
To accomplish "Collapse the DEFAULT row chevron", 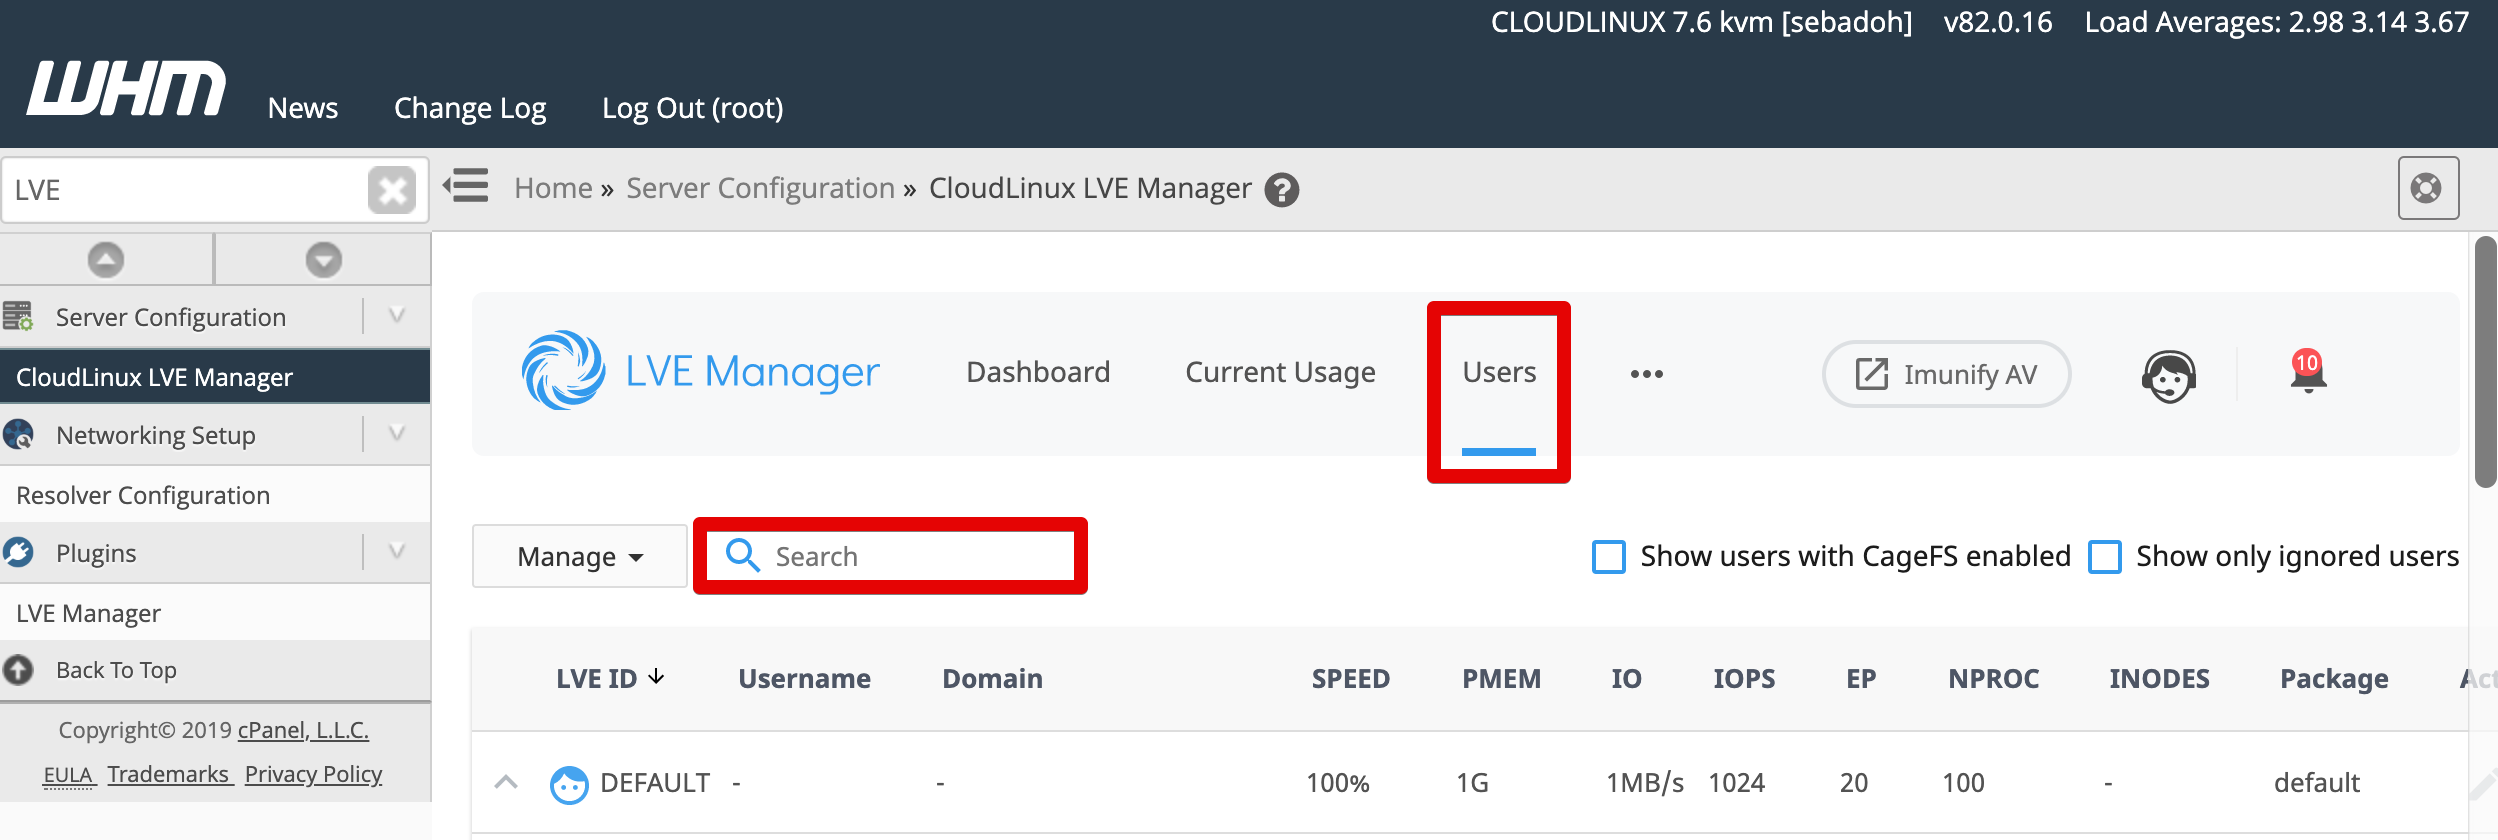I will pos(506,782).
